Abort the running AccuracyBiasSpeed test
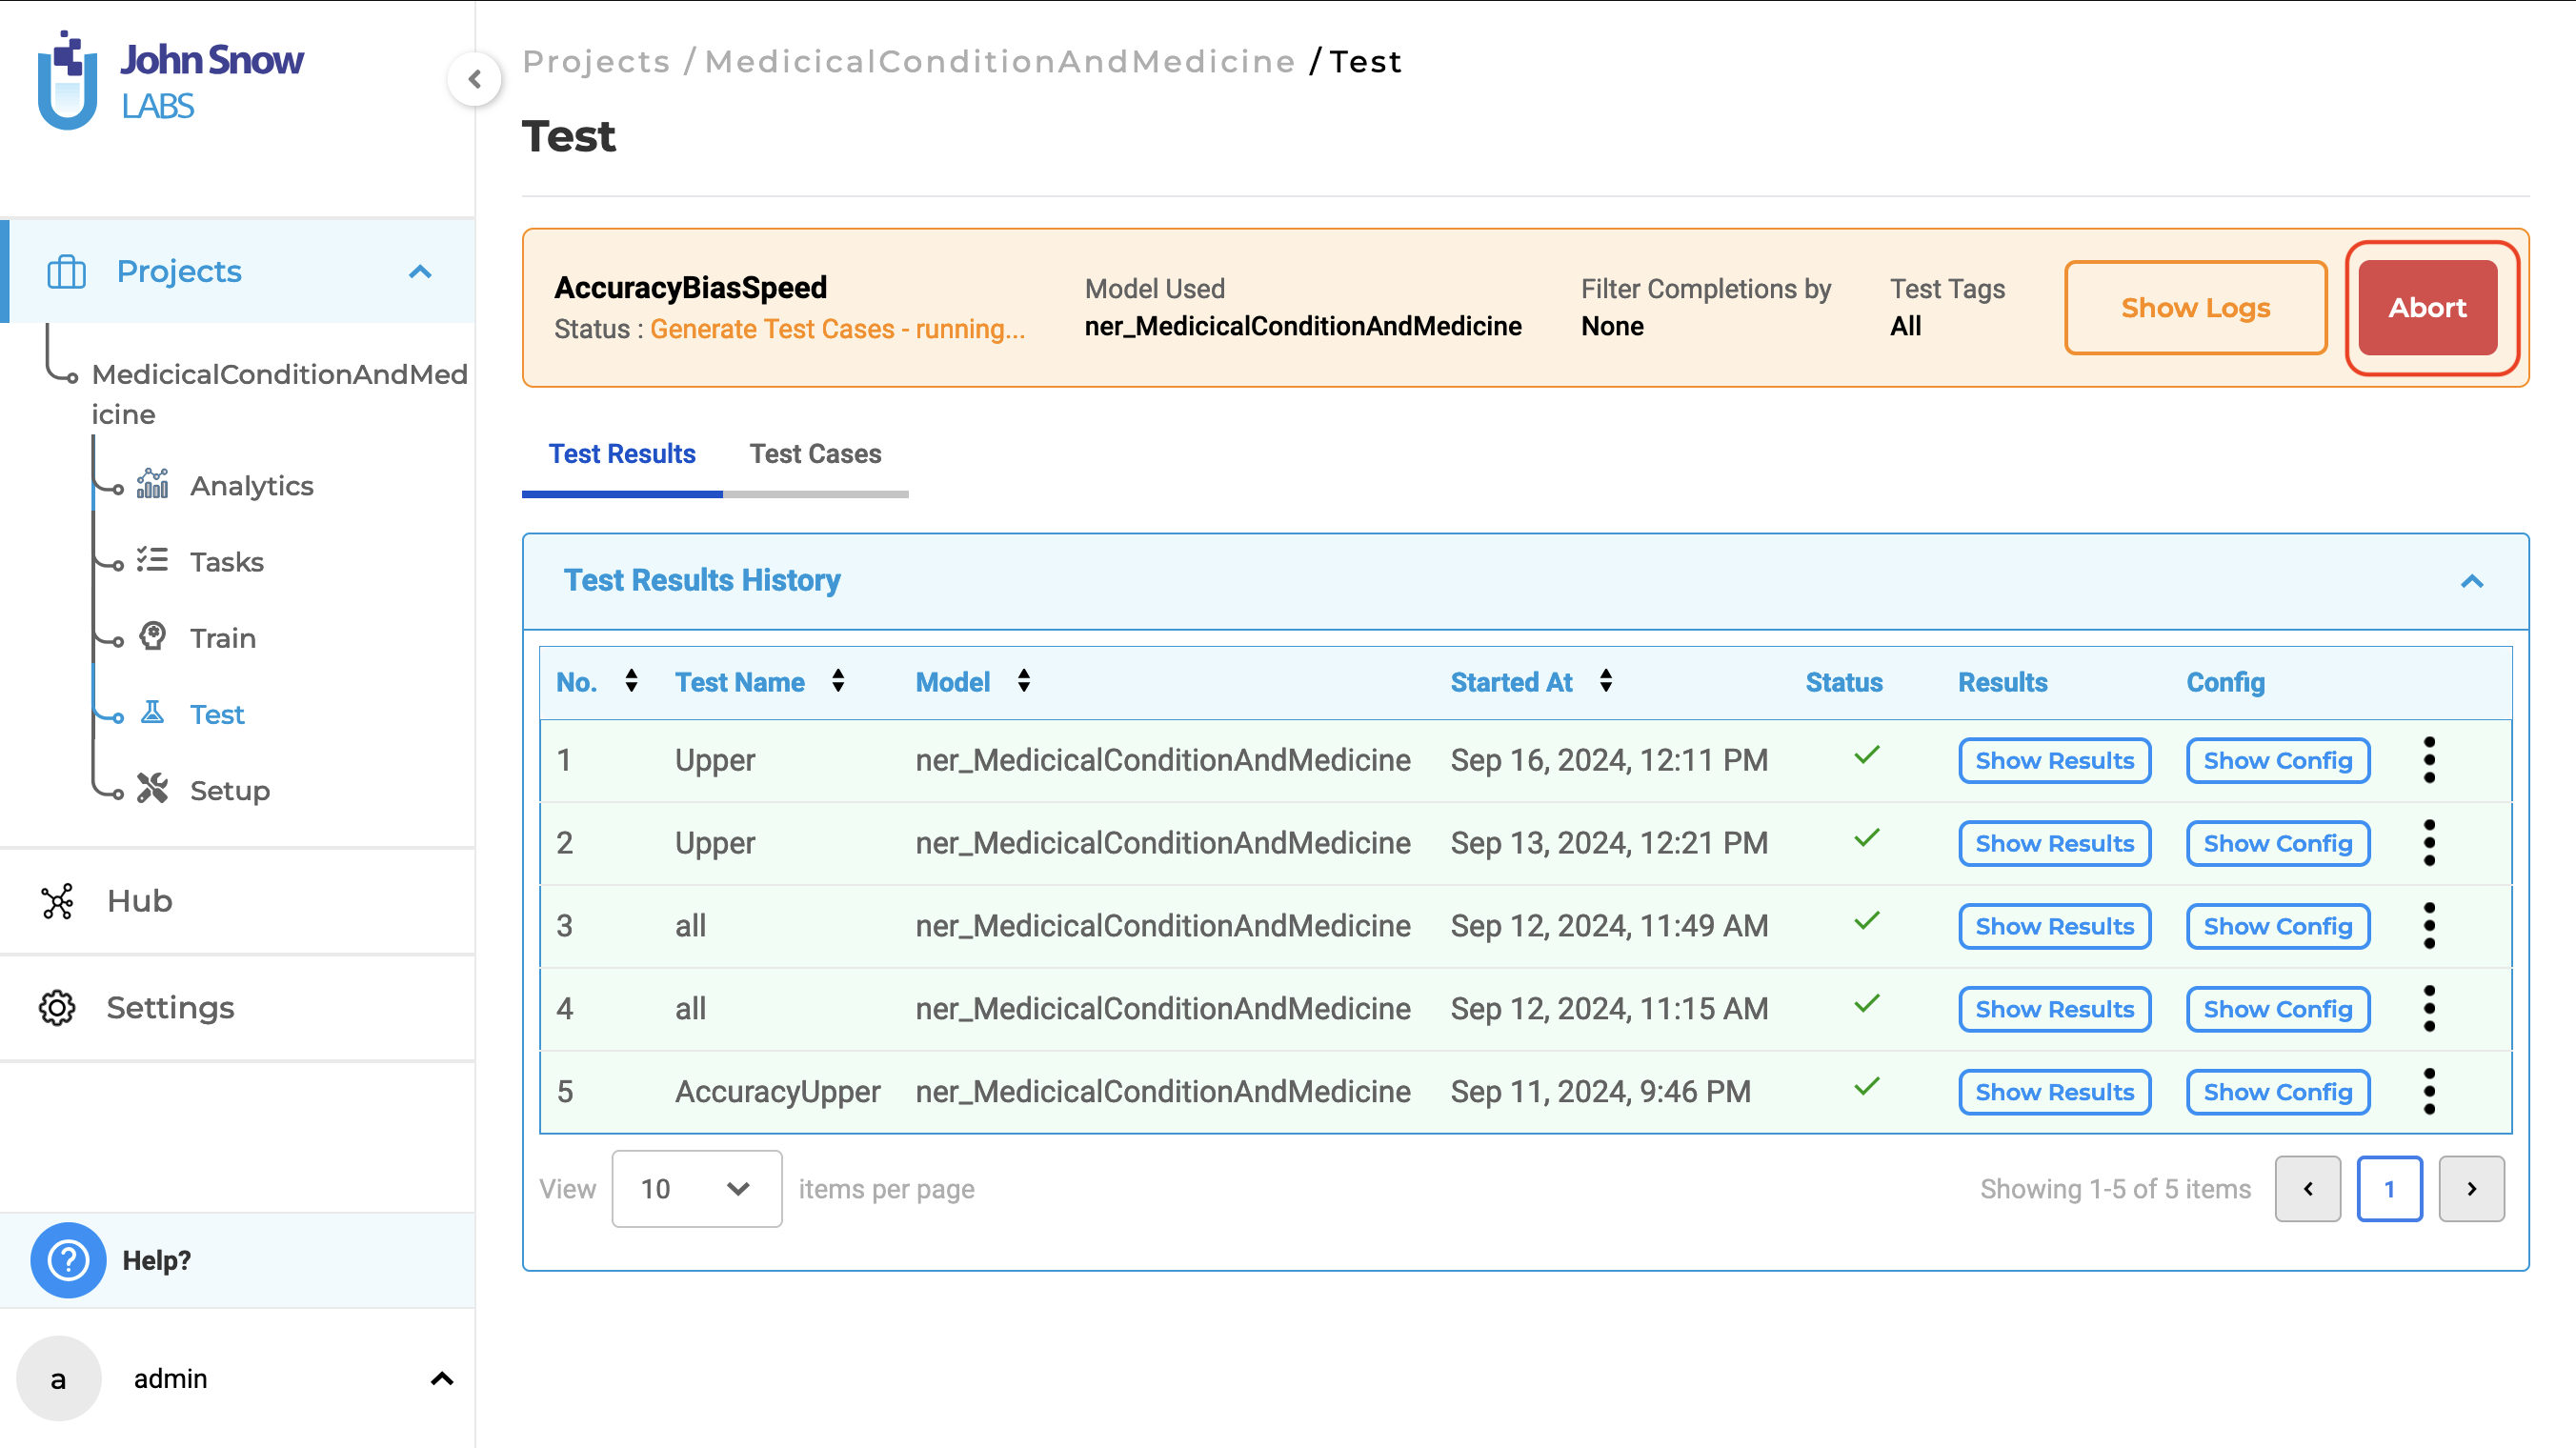 2428,307
